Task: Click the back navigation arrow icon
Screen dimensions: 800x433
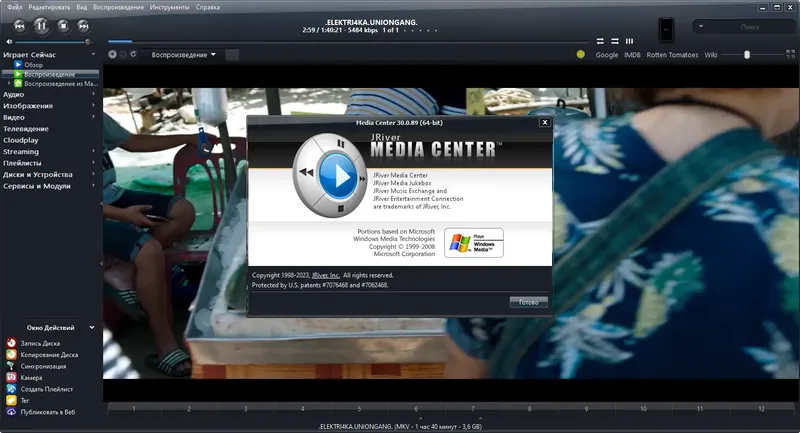Action: point(112,54)
